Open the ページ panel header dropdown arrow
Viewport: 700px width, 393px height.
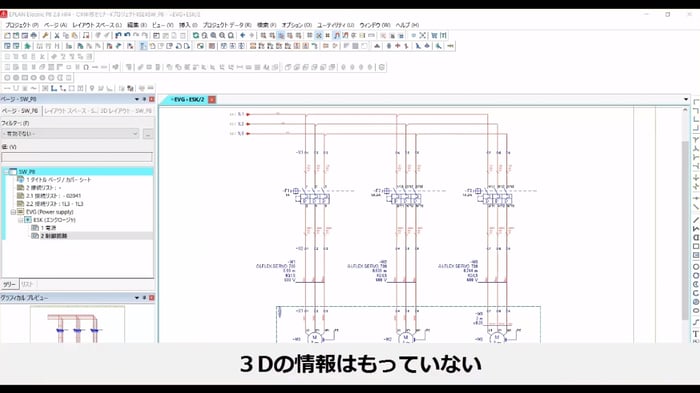pyautogui.click(x=137, y=99)
